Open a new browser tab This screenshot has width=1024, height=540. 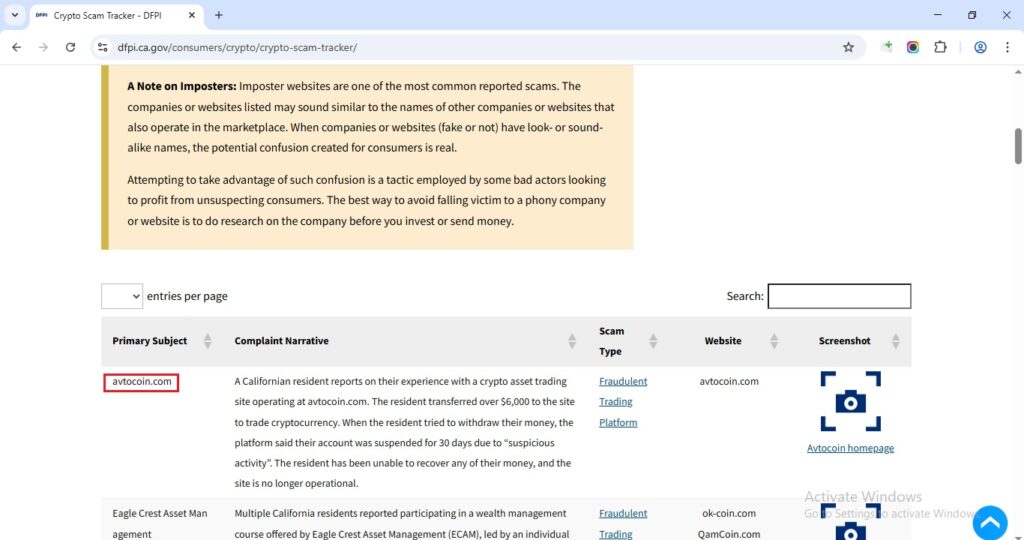219,15
